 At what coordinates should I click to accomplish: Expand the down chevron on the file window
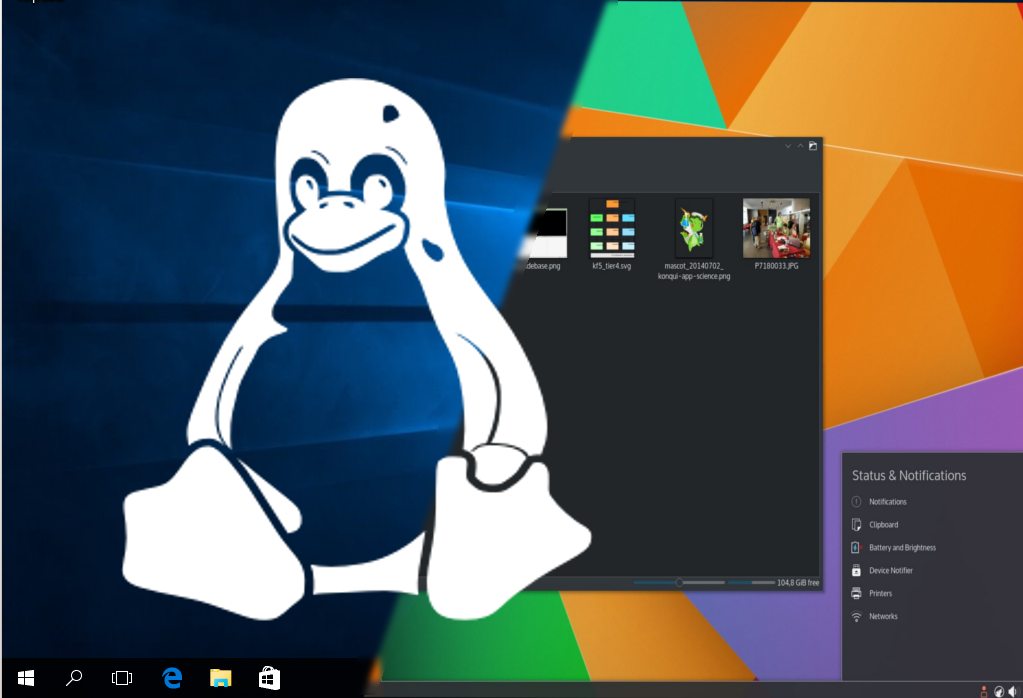[787, 145]
